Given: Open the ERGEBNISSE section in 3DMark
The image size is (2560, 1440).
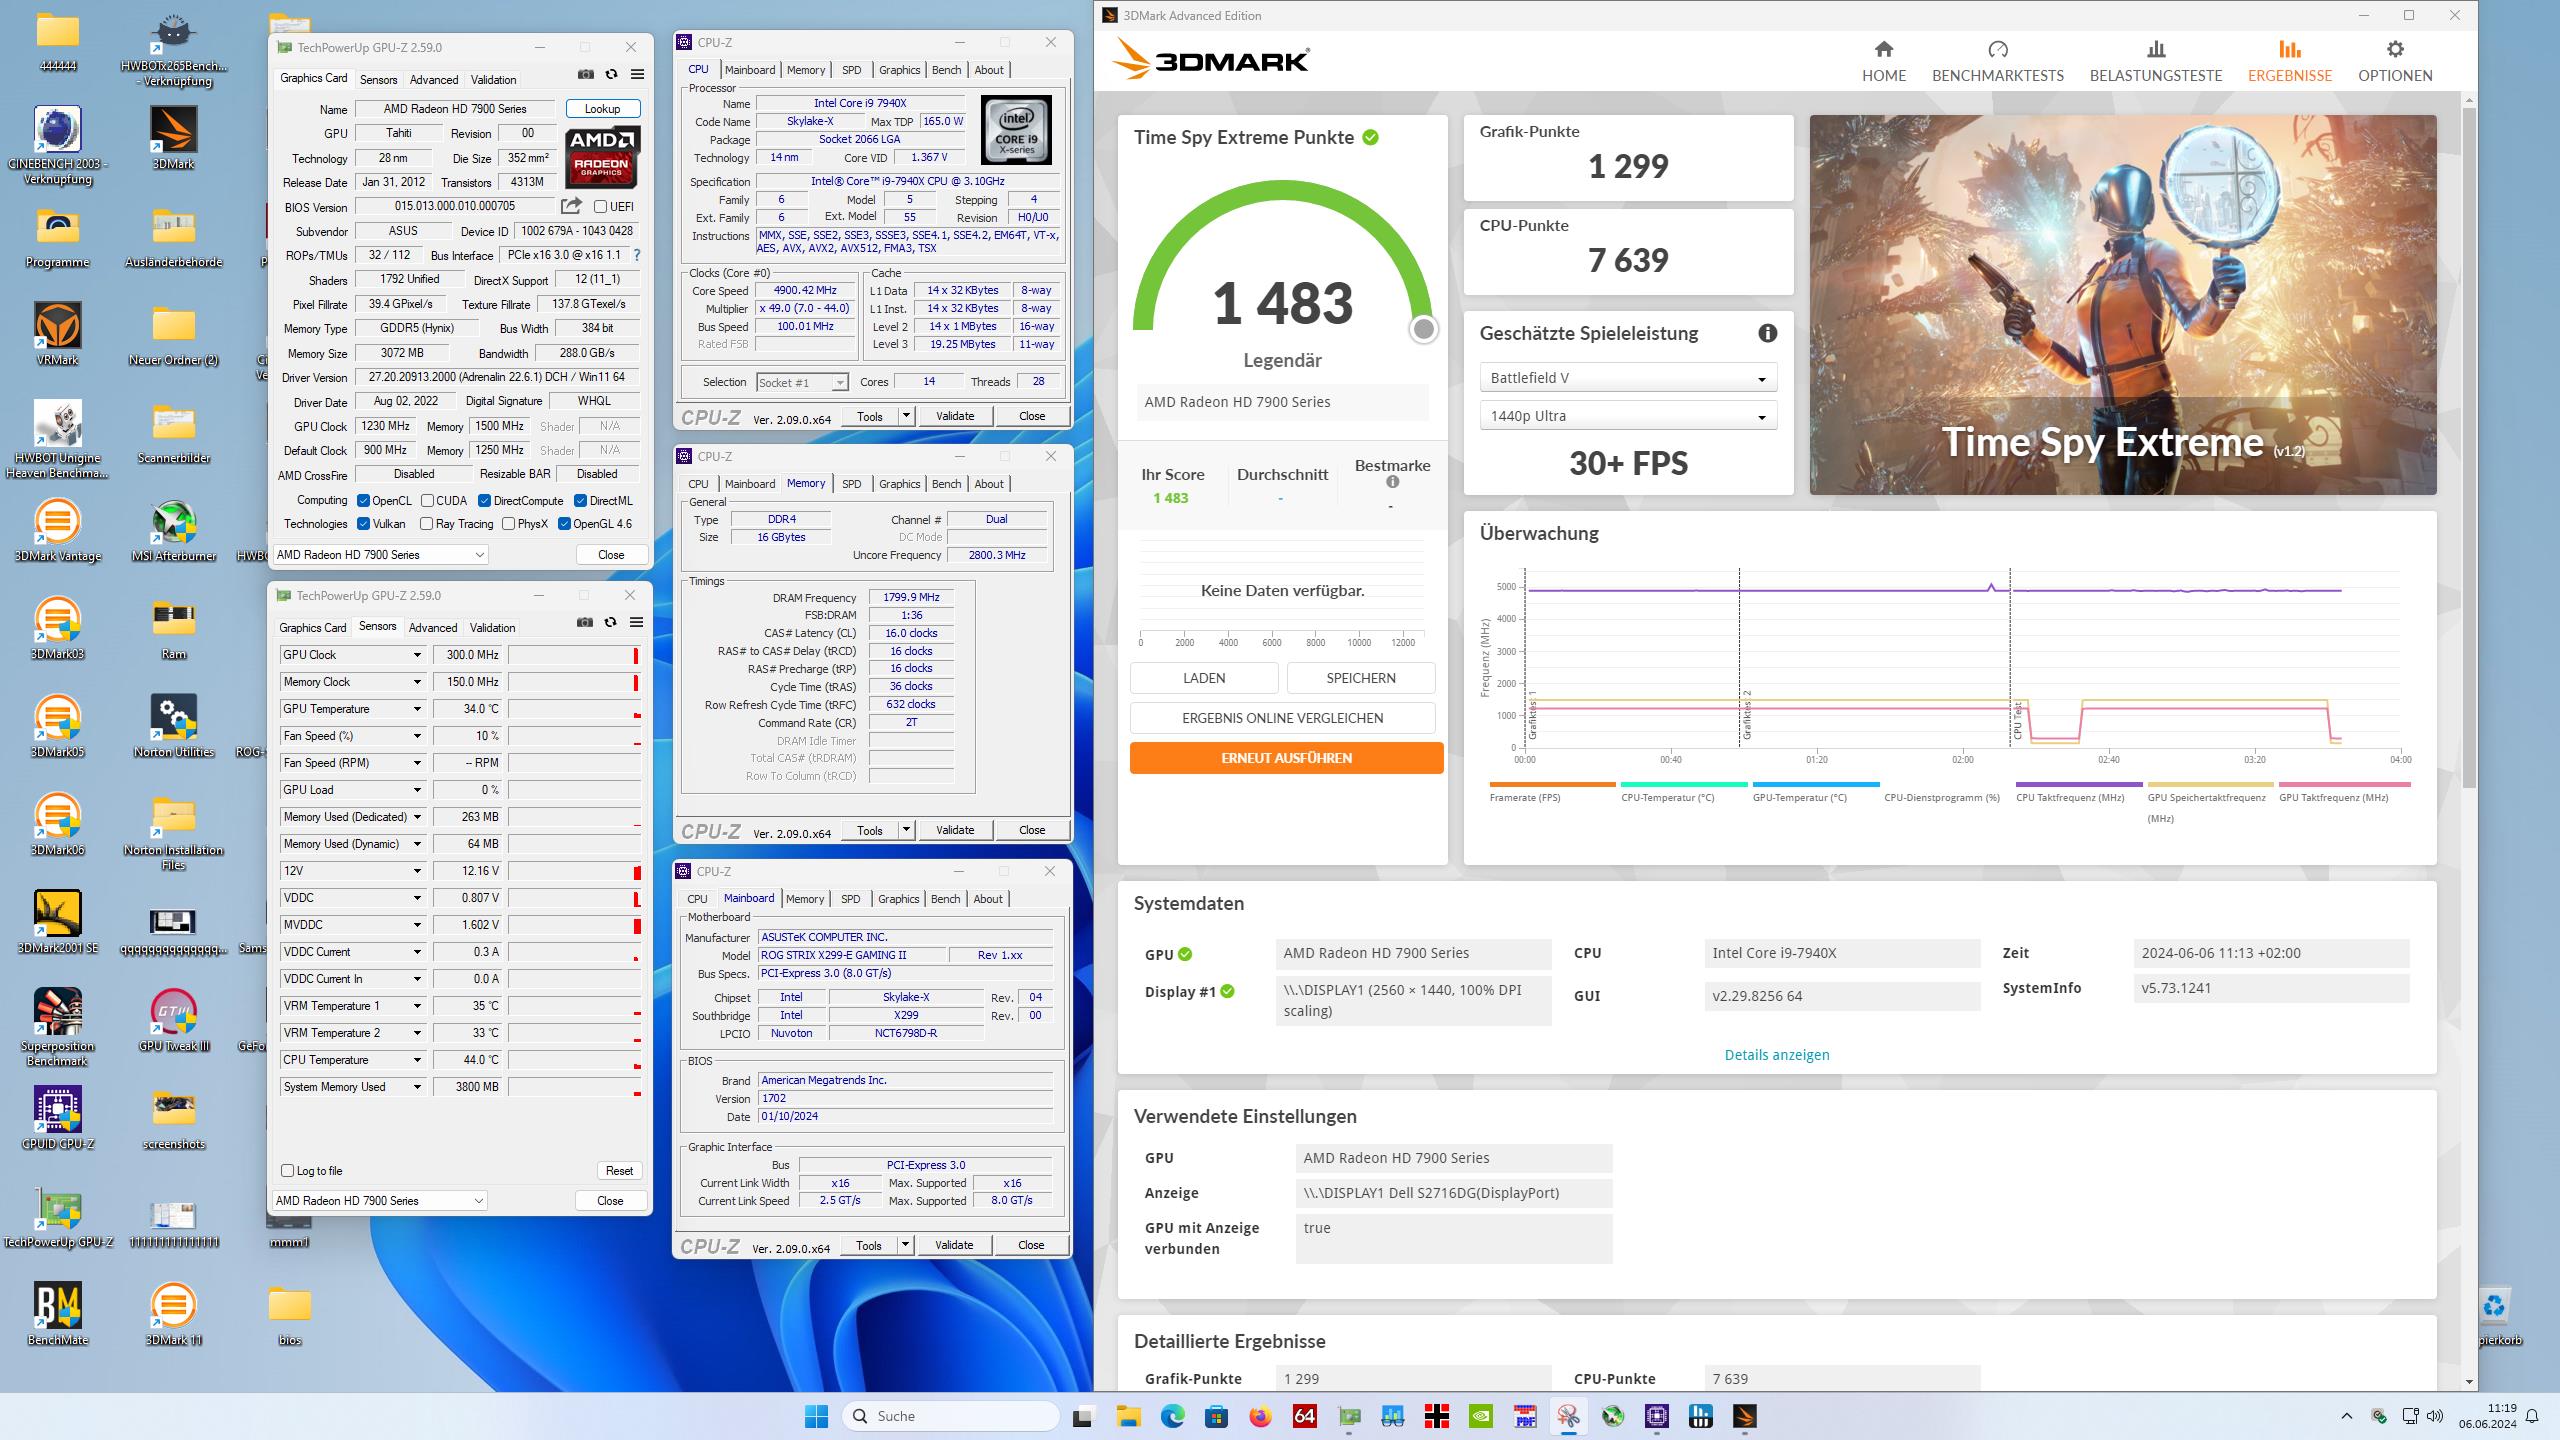Looking at the screenshot, I should 2290,61.
